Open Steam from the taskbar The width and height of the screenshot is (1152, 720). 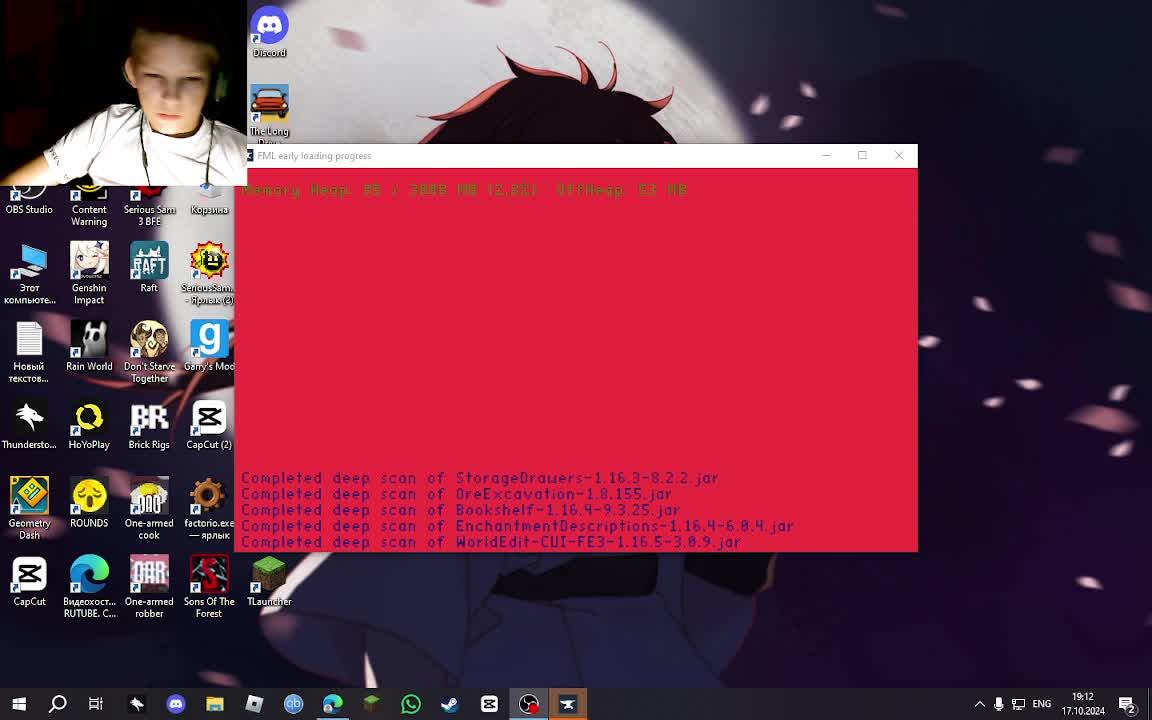coord(450,705)
